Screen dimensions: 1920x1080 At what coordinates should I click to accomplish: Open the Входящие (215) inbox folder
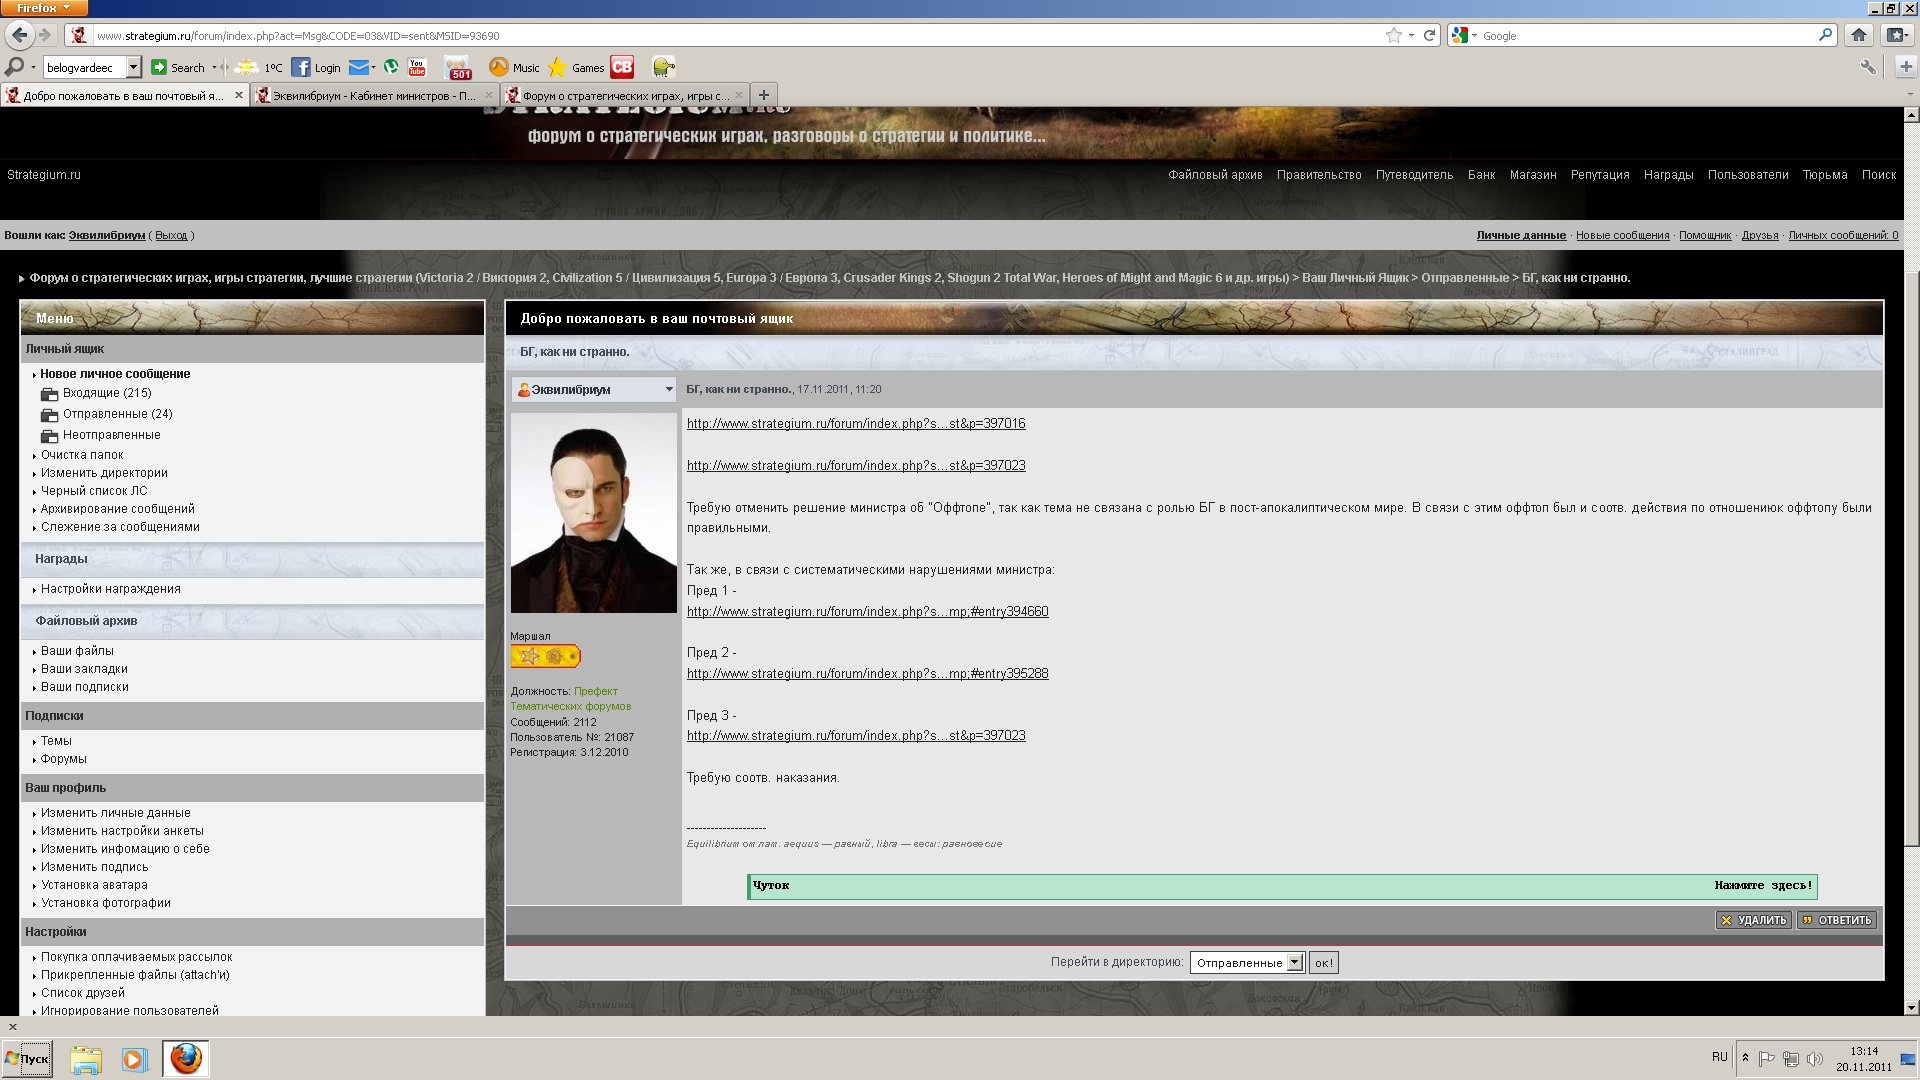click(x=107, y=393)
